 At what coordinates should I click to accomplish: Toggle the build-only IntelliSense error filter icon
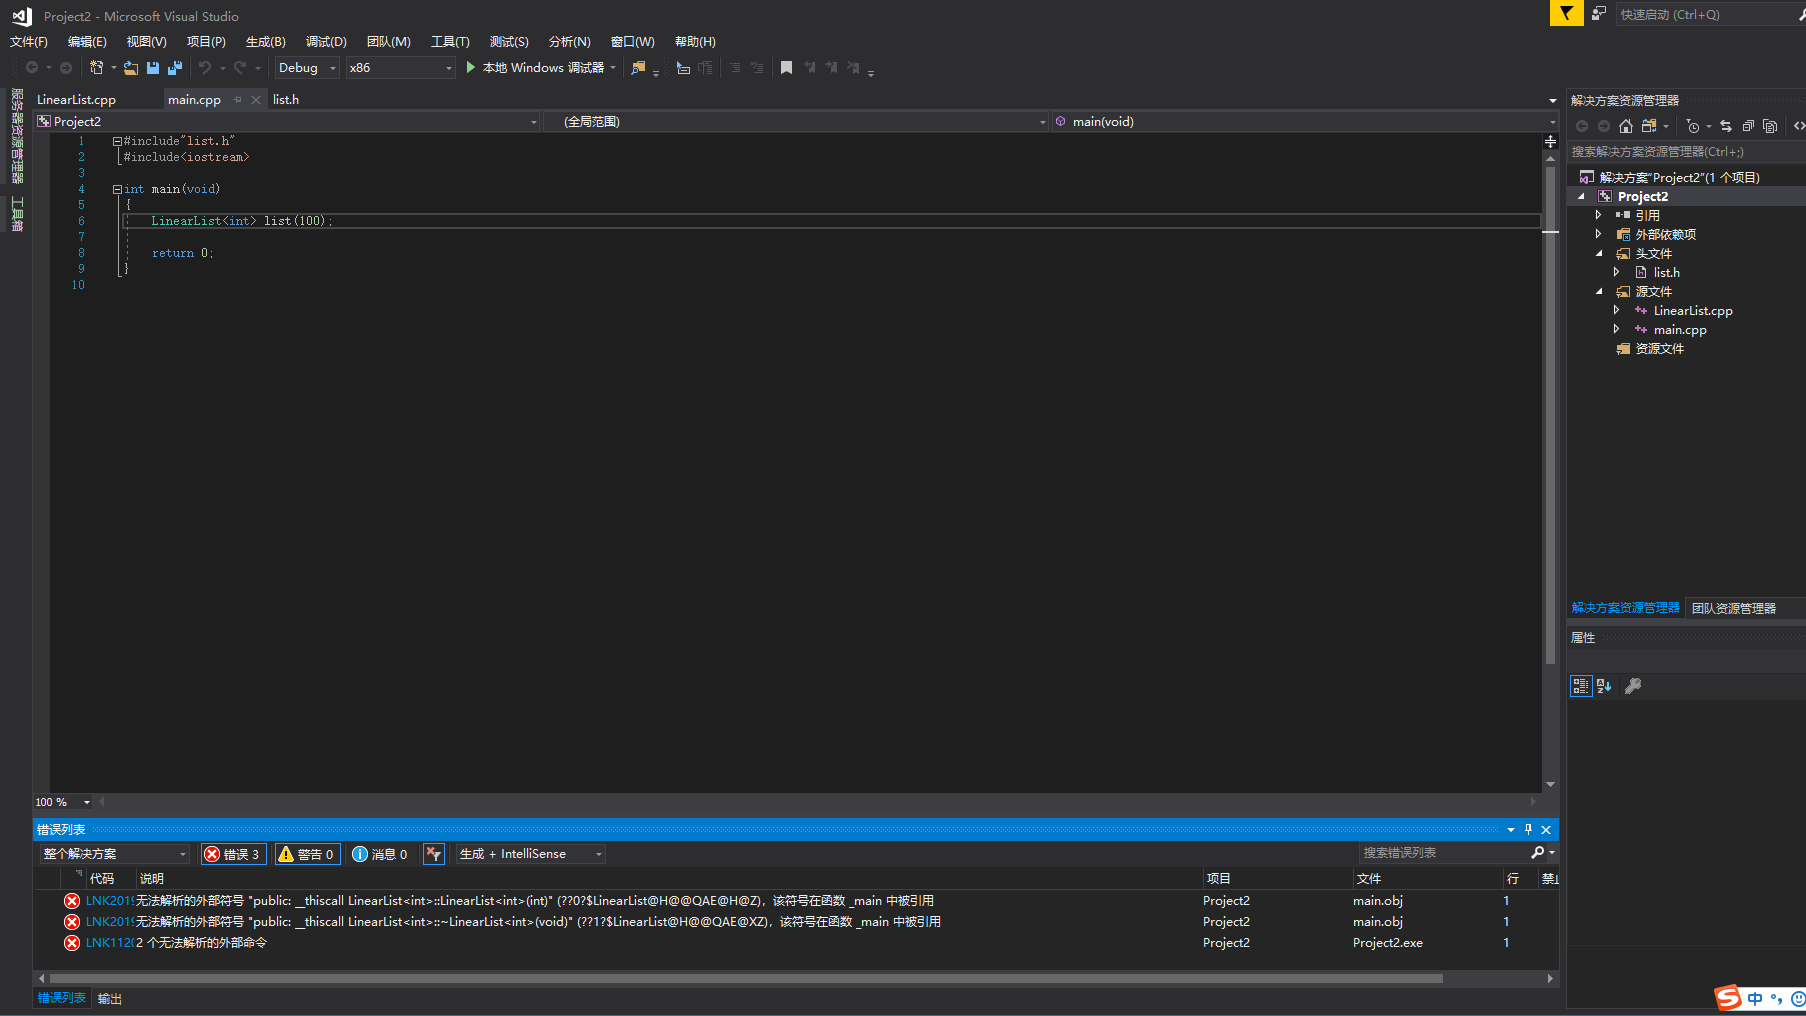434,854
